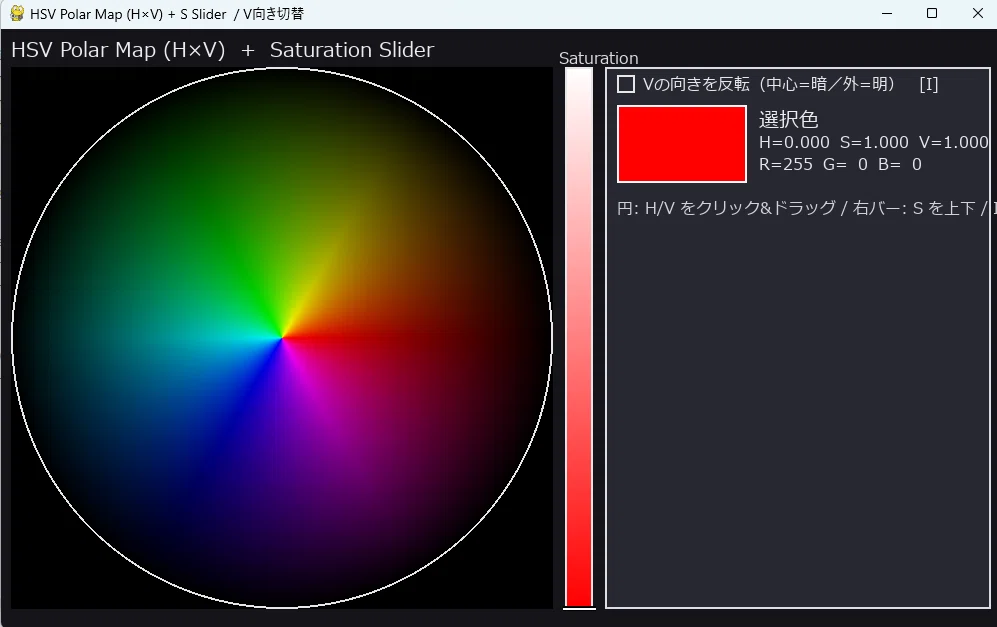This screenshot has width=997, height=627.
Task: Maximize the HSV Polar Map window
Action: (932, 13)
